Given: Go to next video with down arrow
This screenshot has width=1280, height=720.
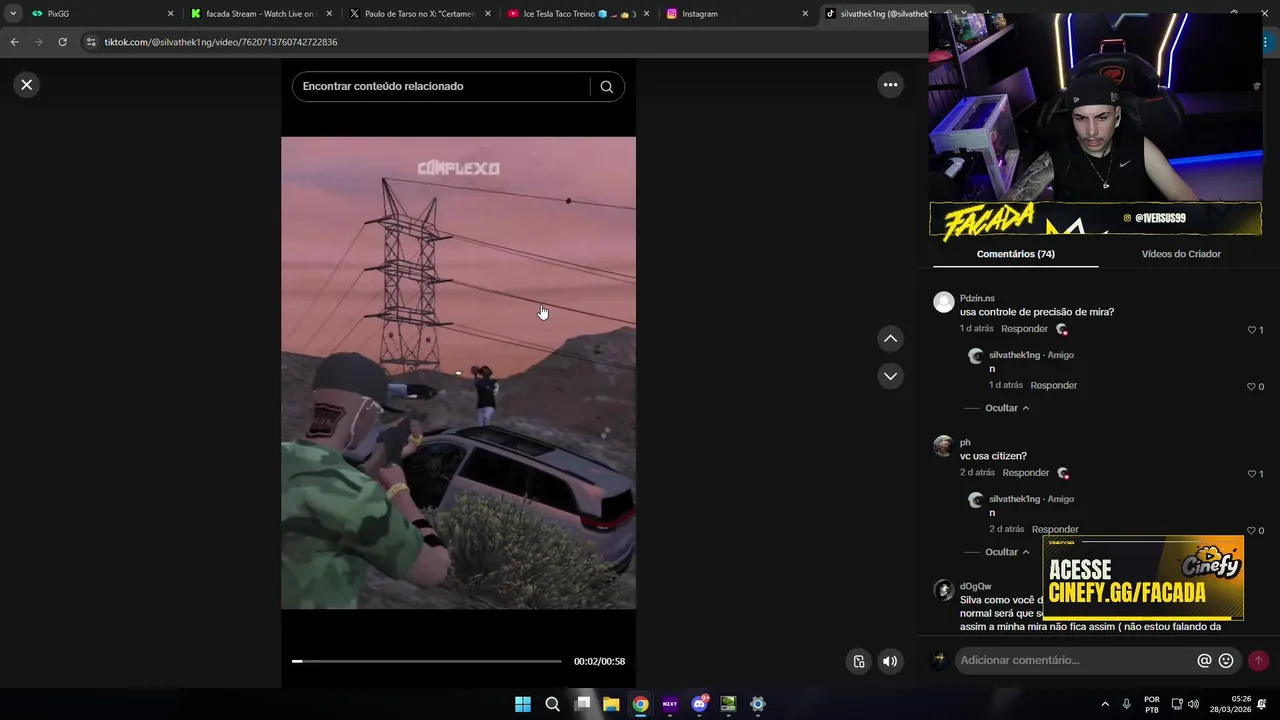Looking at the screenshot, I should click(890, 376).
